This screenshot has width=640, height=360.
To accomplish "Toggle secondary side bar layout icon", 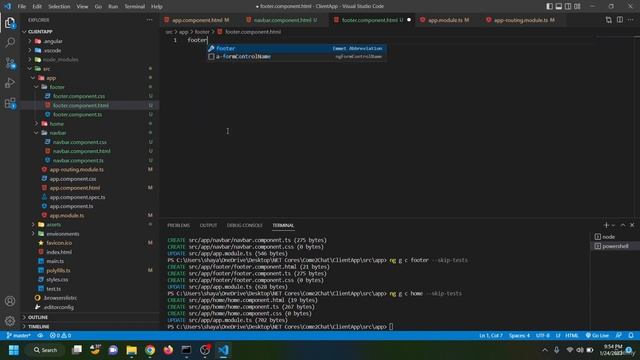I will tap(568, 6).
